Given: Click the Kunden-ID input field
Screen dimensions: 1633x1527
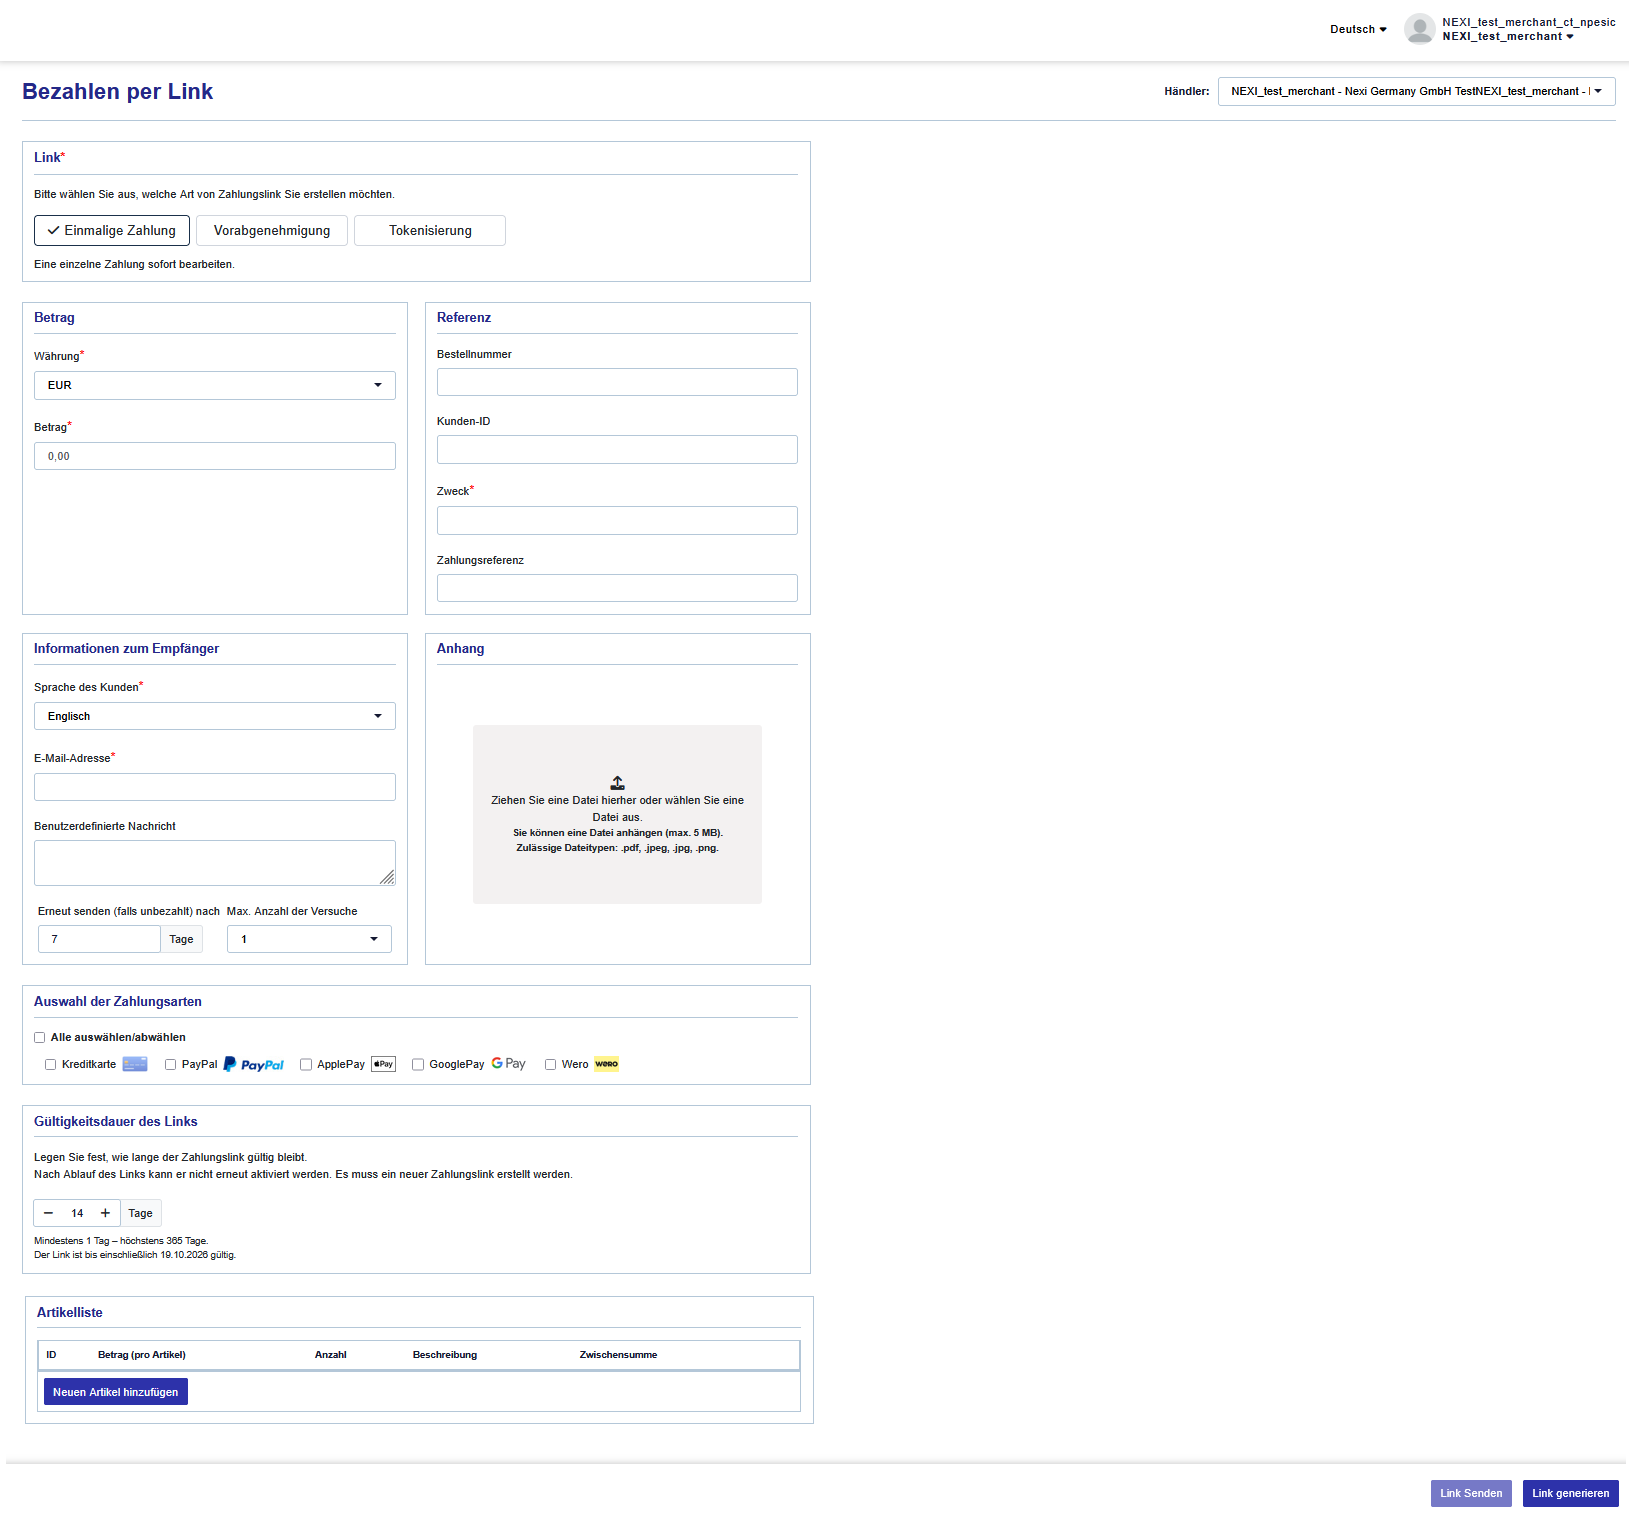Looking at the screenshot, I should [617, 449].
